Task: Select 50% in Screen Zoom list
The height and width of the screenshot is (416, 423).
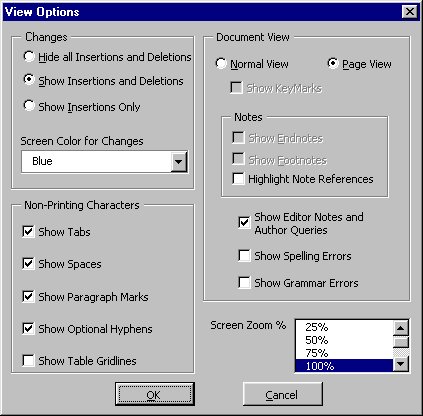Action: coord(344,340)
